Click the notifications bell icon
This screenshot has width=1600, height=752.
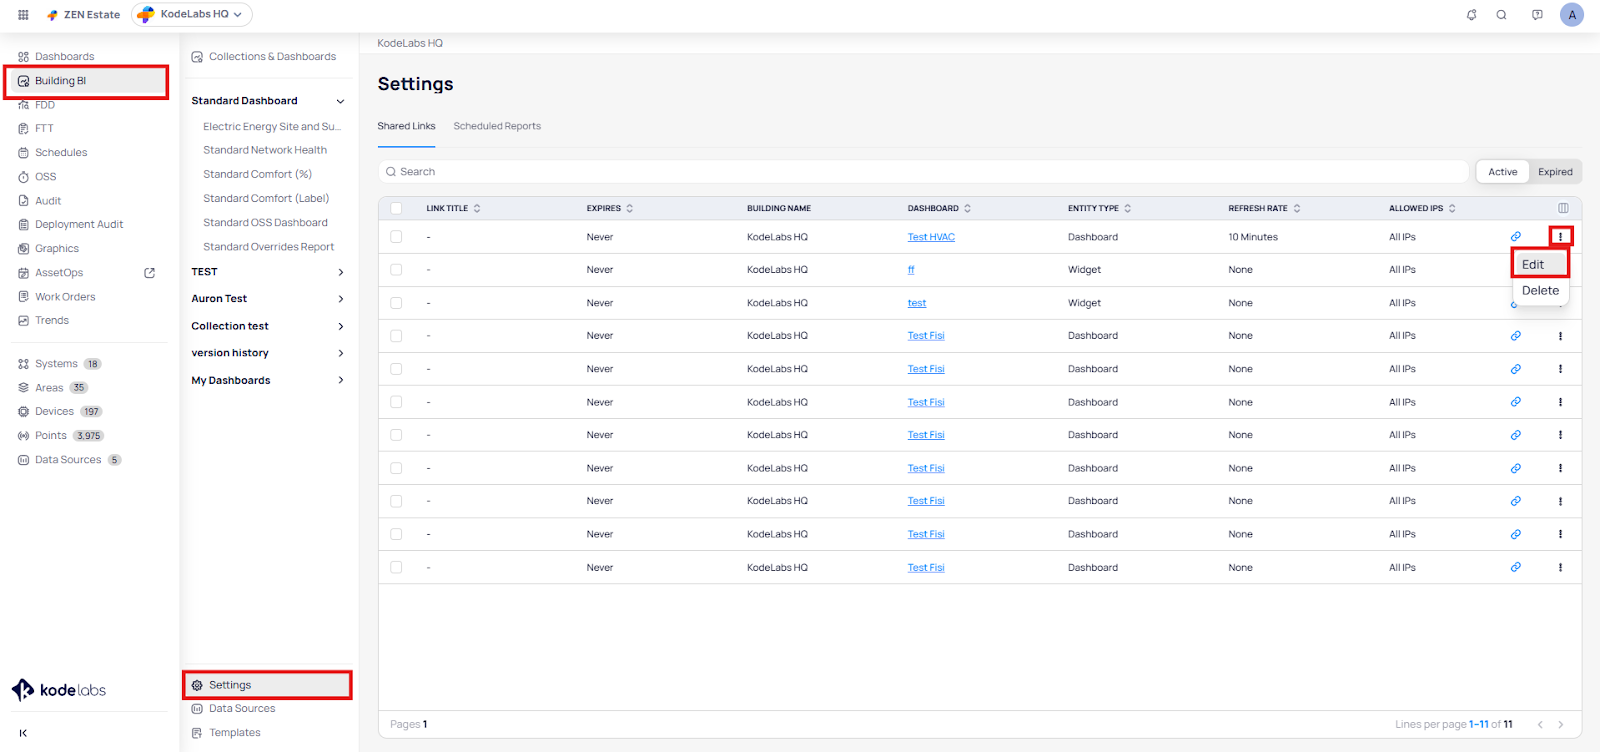click(x=1471, y=15)
